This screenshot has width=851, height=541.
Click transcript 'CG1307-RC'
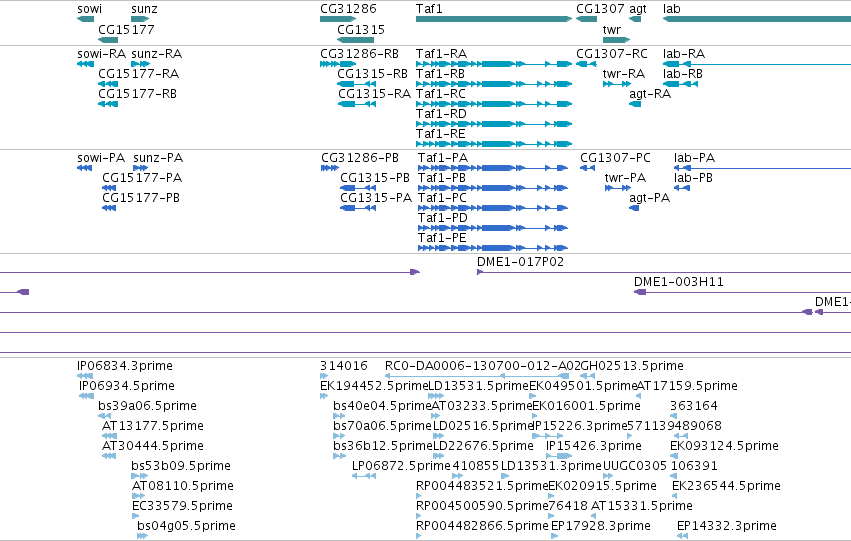(612, 54)
